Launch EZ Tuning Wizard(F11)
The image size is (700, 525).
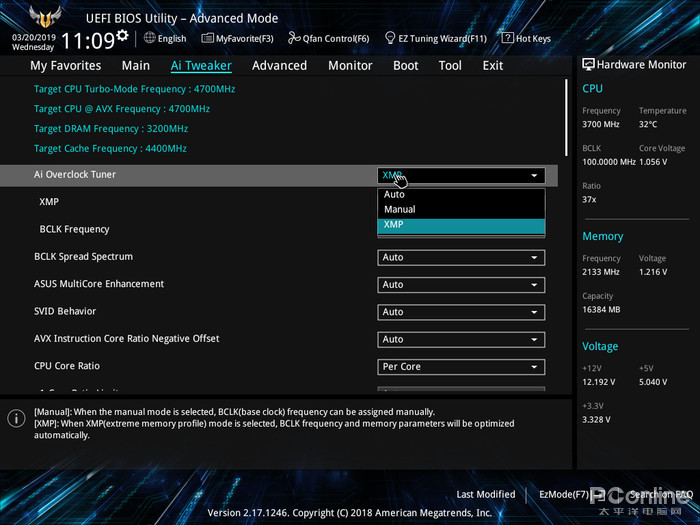(436, 38)
